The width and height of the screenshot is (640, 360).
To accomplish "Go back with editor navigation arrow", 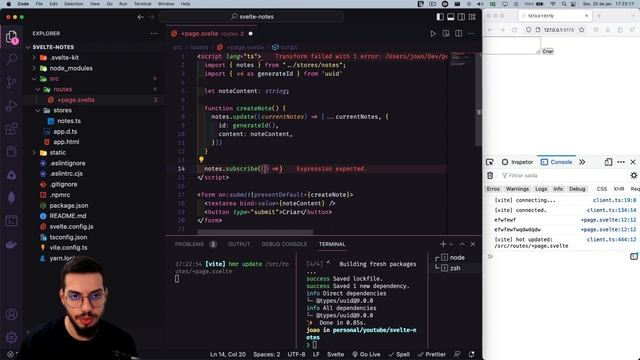I will click(x=140, y=17).
